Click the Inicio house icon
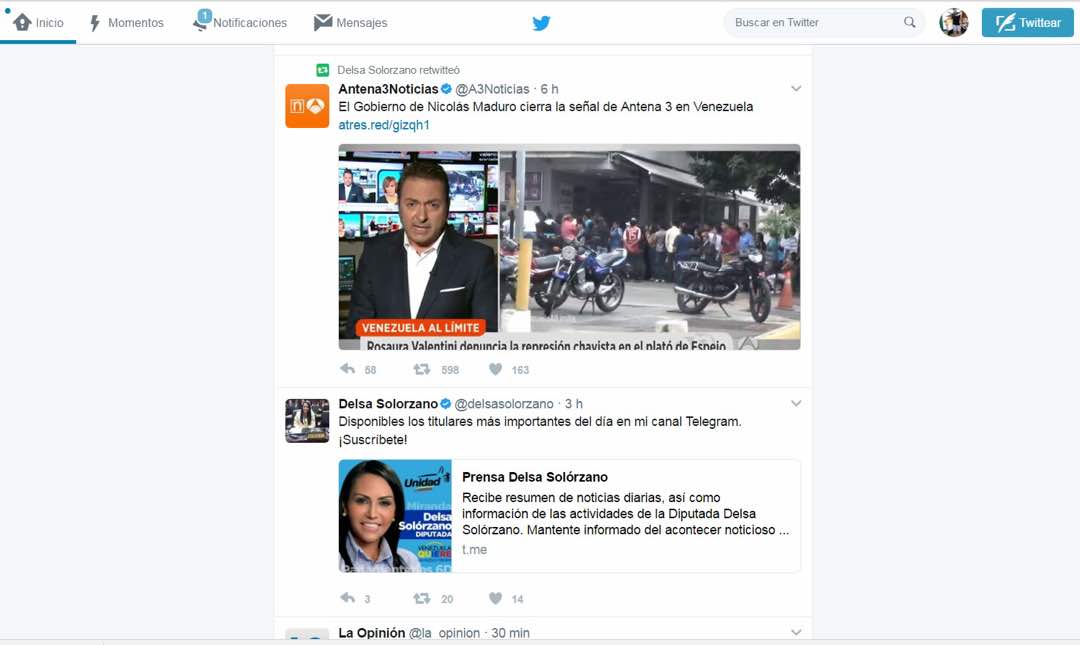The width and height of the screenshot is (1080, 645). (x=22, y=22)
